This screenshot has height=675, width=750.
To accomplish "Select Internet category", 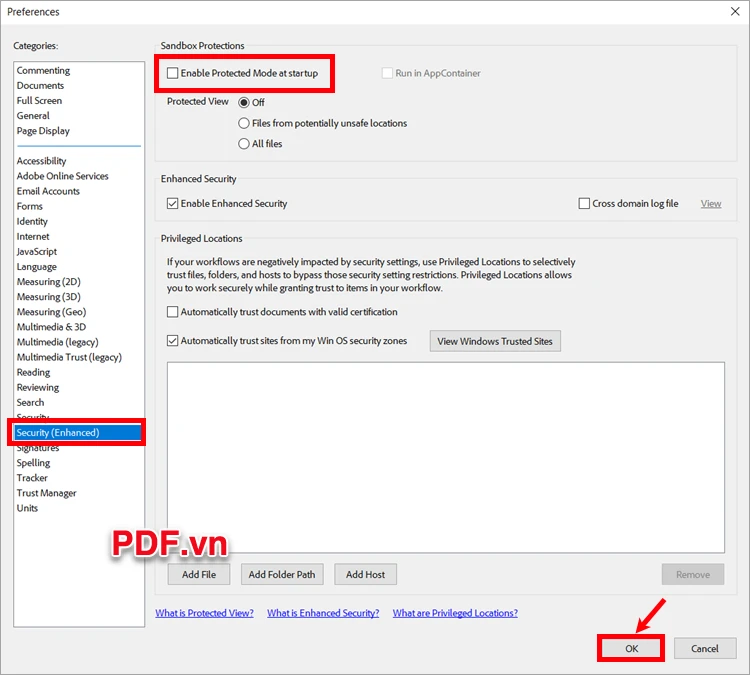I will pos(33,236).
